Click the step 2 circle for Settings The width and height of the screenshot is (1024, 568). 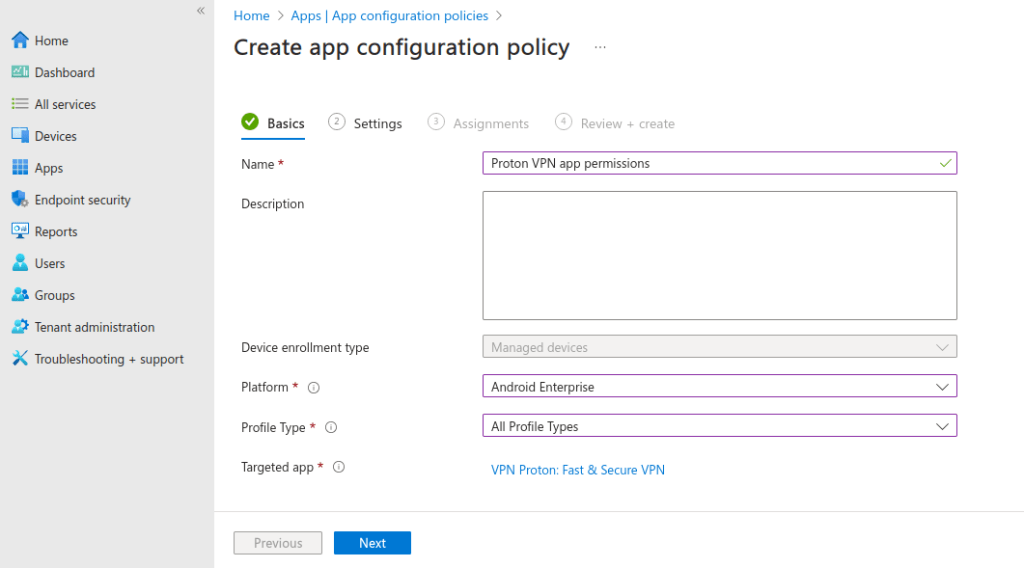[x=336, y=122]
